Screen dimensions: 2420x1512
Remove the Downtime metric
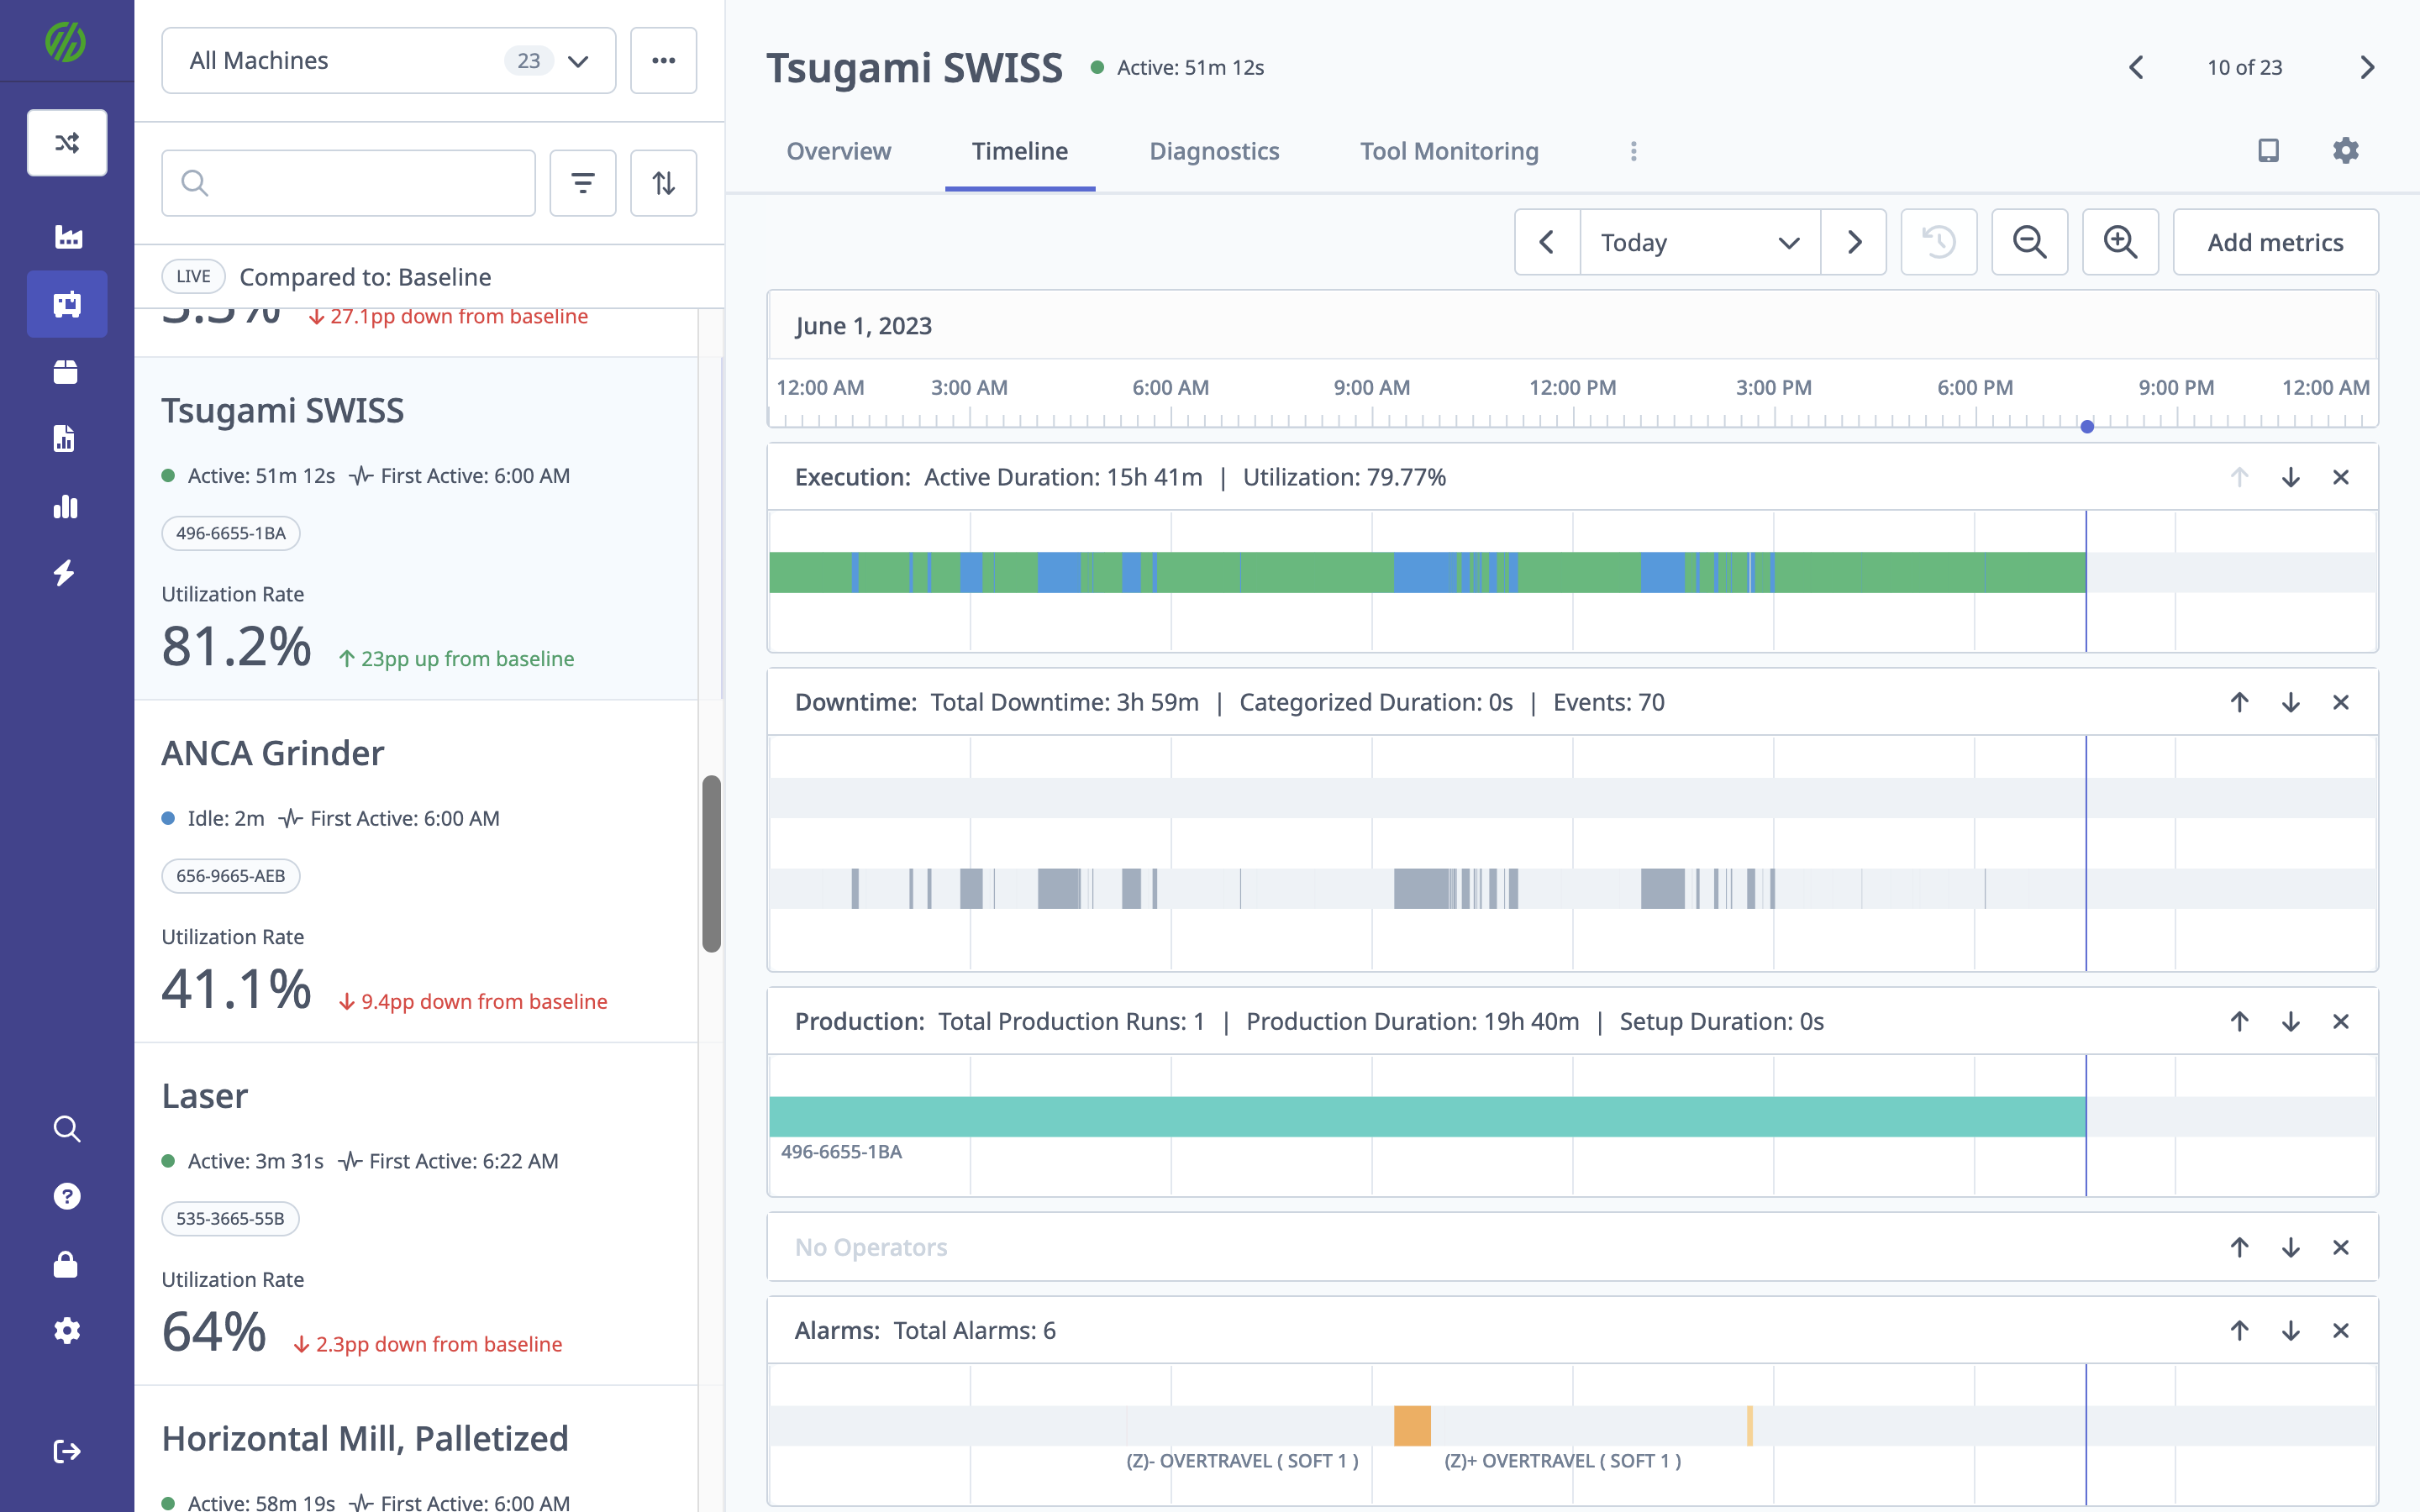pyautogui.click(x=2341, y=702)
